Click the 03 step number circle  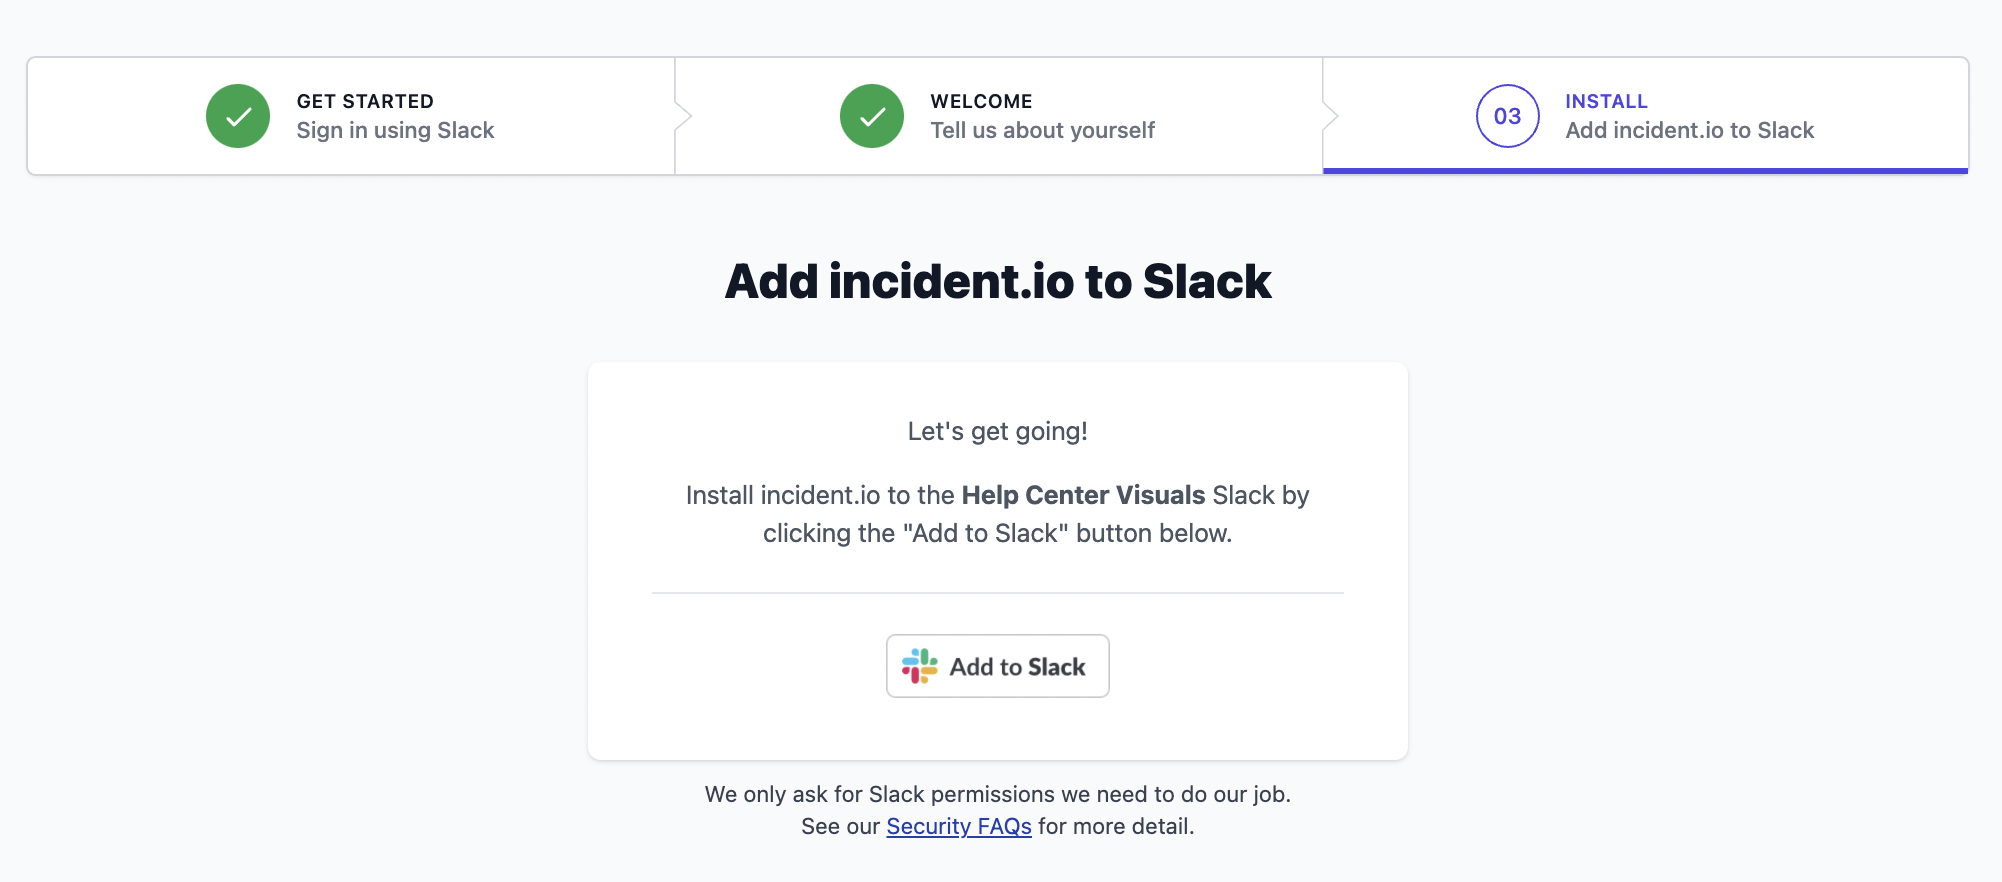click(1507, 116)
